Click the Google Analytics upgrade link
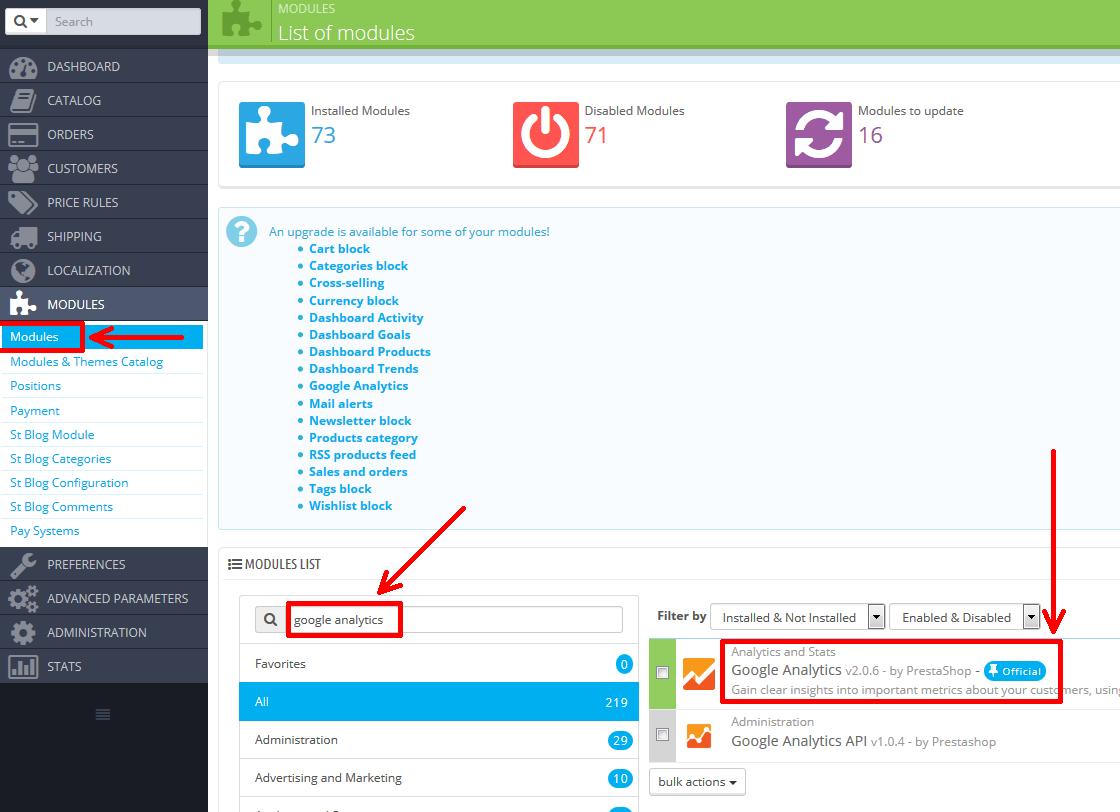This screenshot has width=1120, height=812. pos(359,386)
